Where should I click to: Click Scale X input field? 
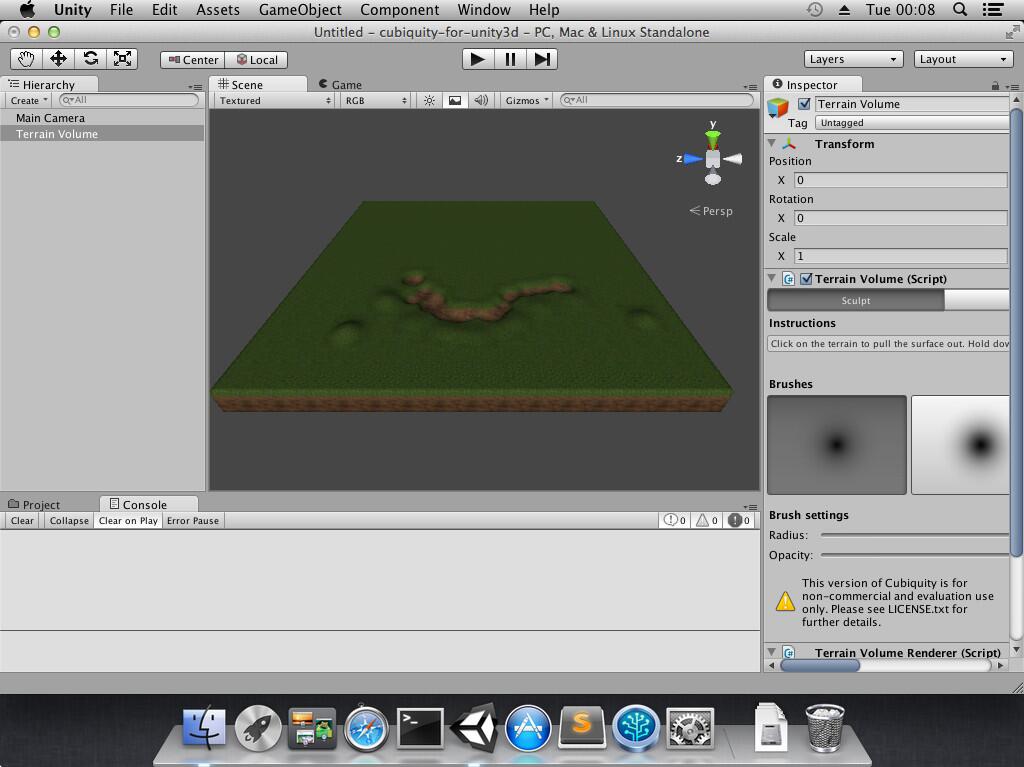901,255
